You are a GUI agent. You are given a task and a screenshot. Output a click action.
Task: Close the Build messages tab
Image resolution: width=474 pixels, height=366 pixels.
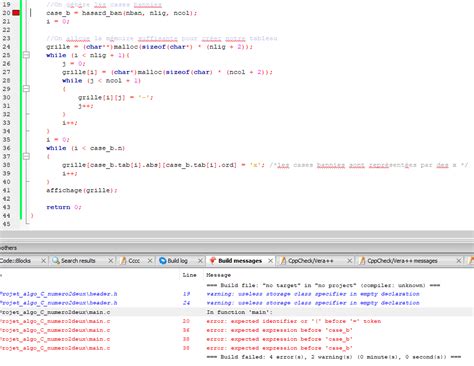(x=270, y=261)
